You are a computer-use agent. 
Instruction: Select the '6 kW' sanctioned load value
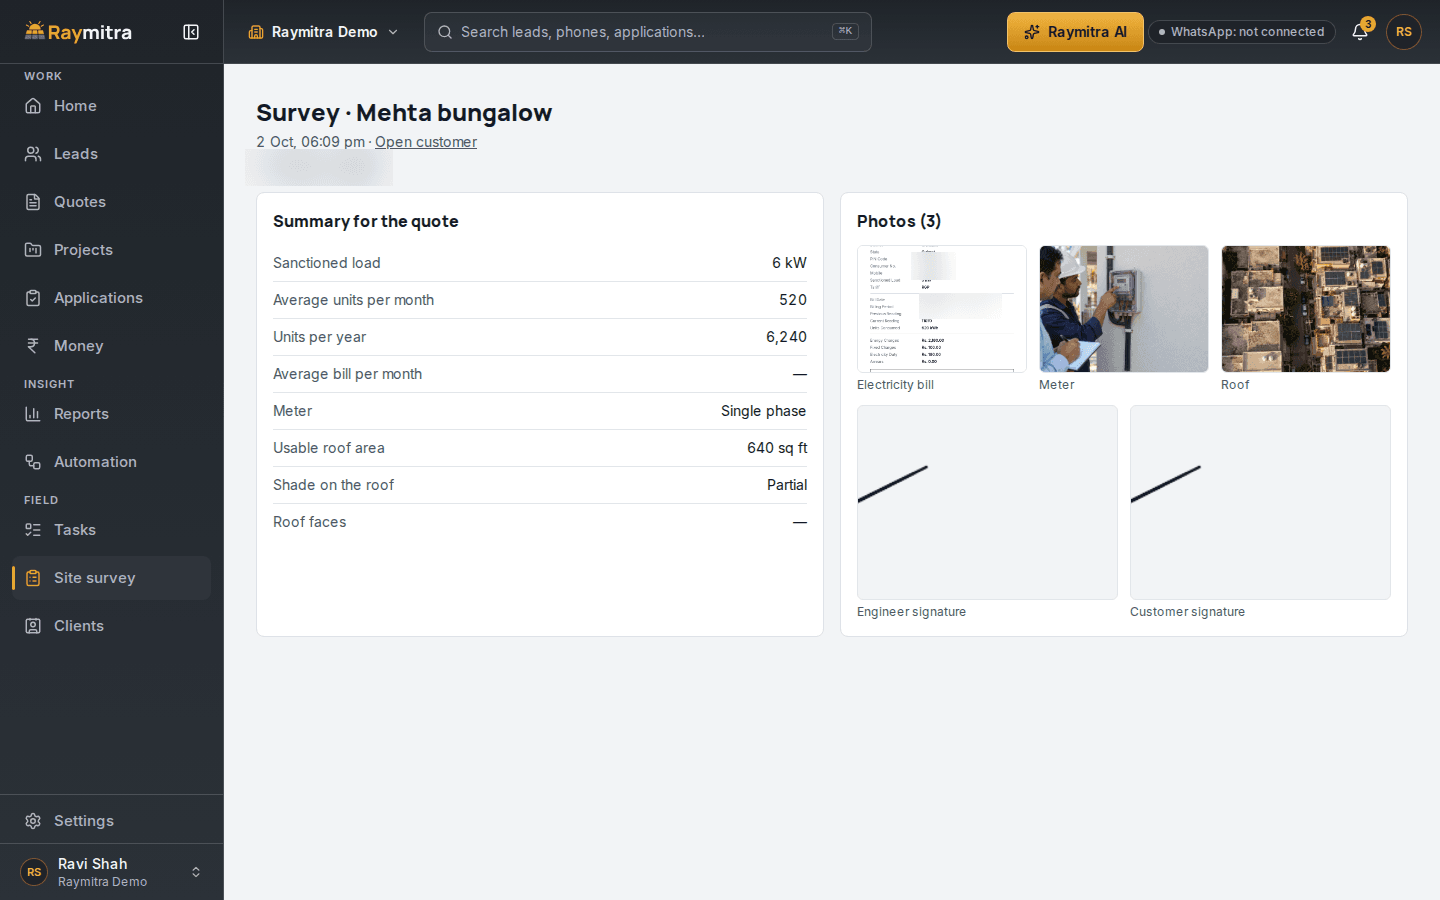coord(789,263)
